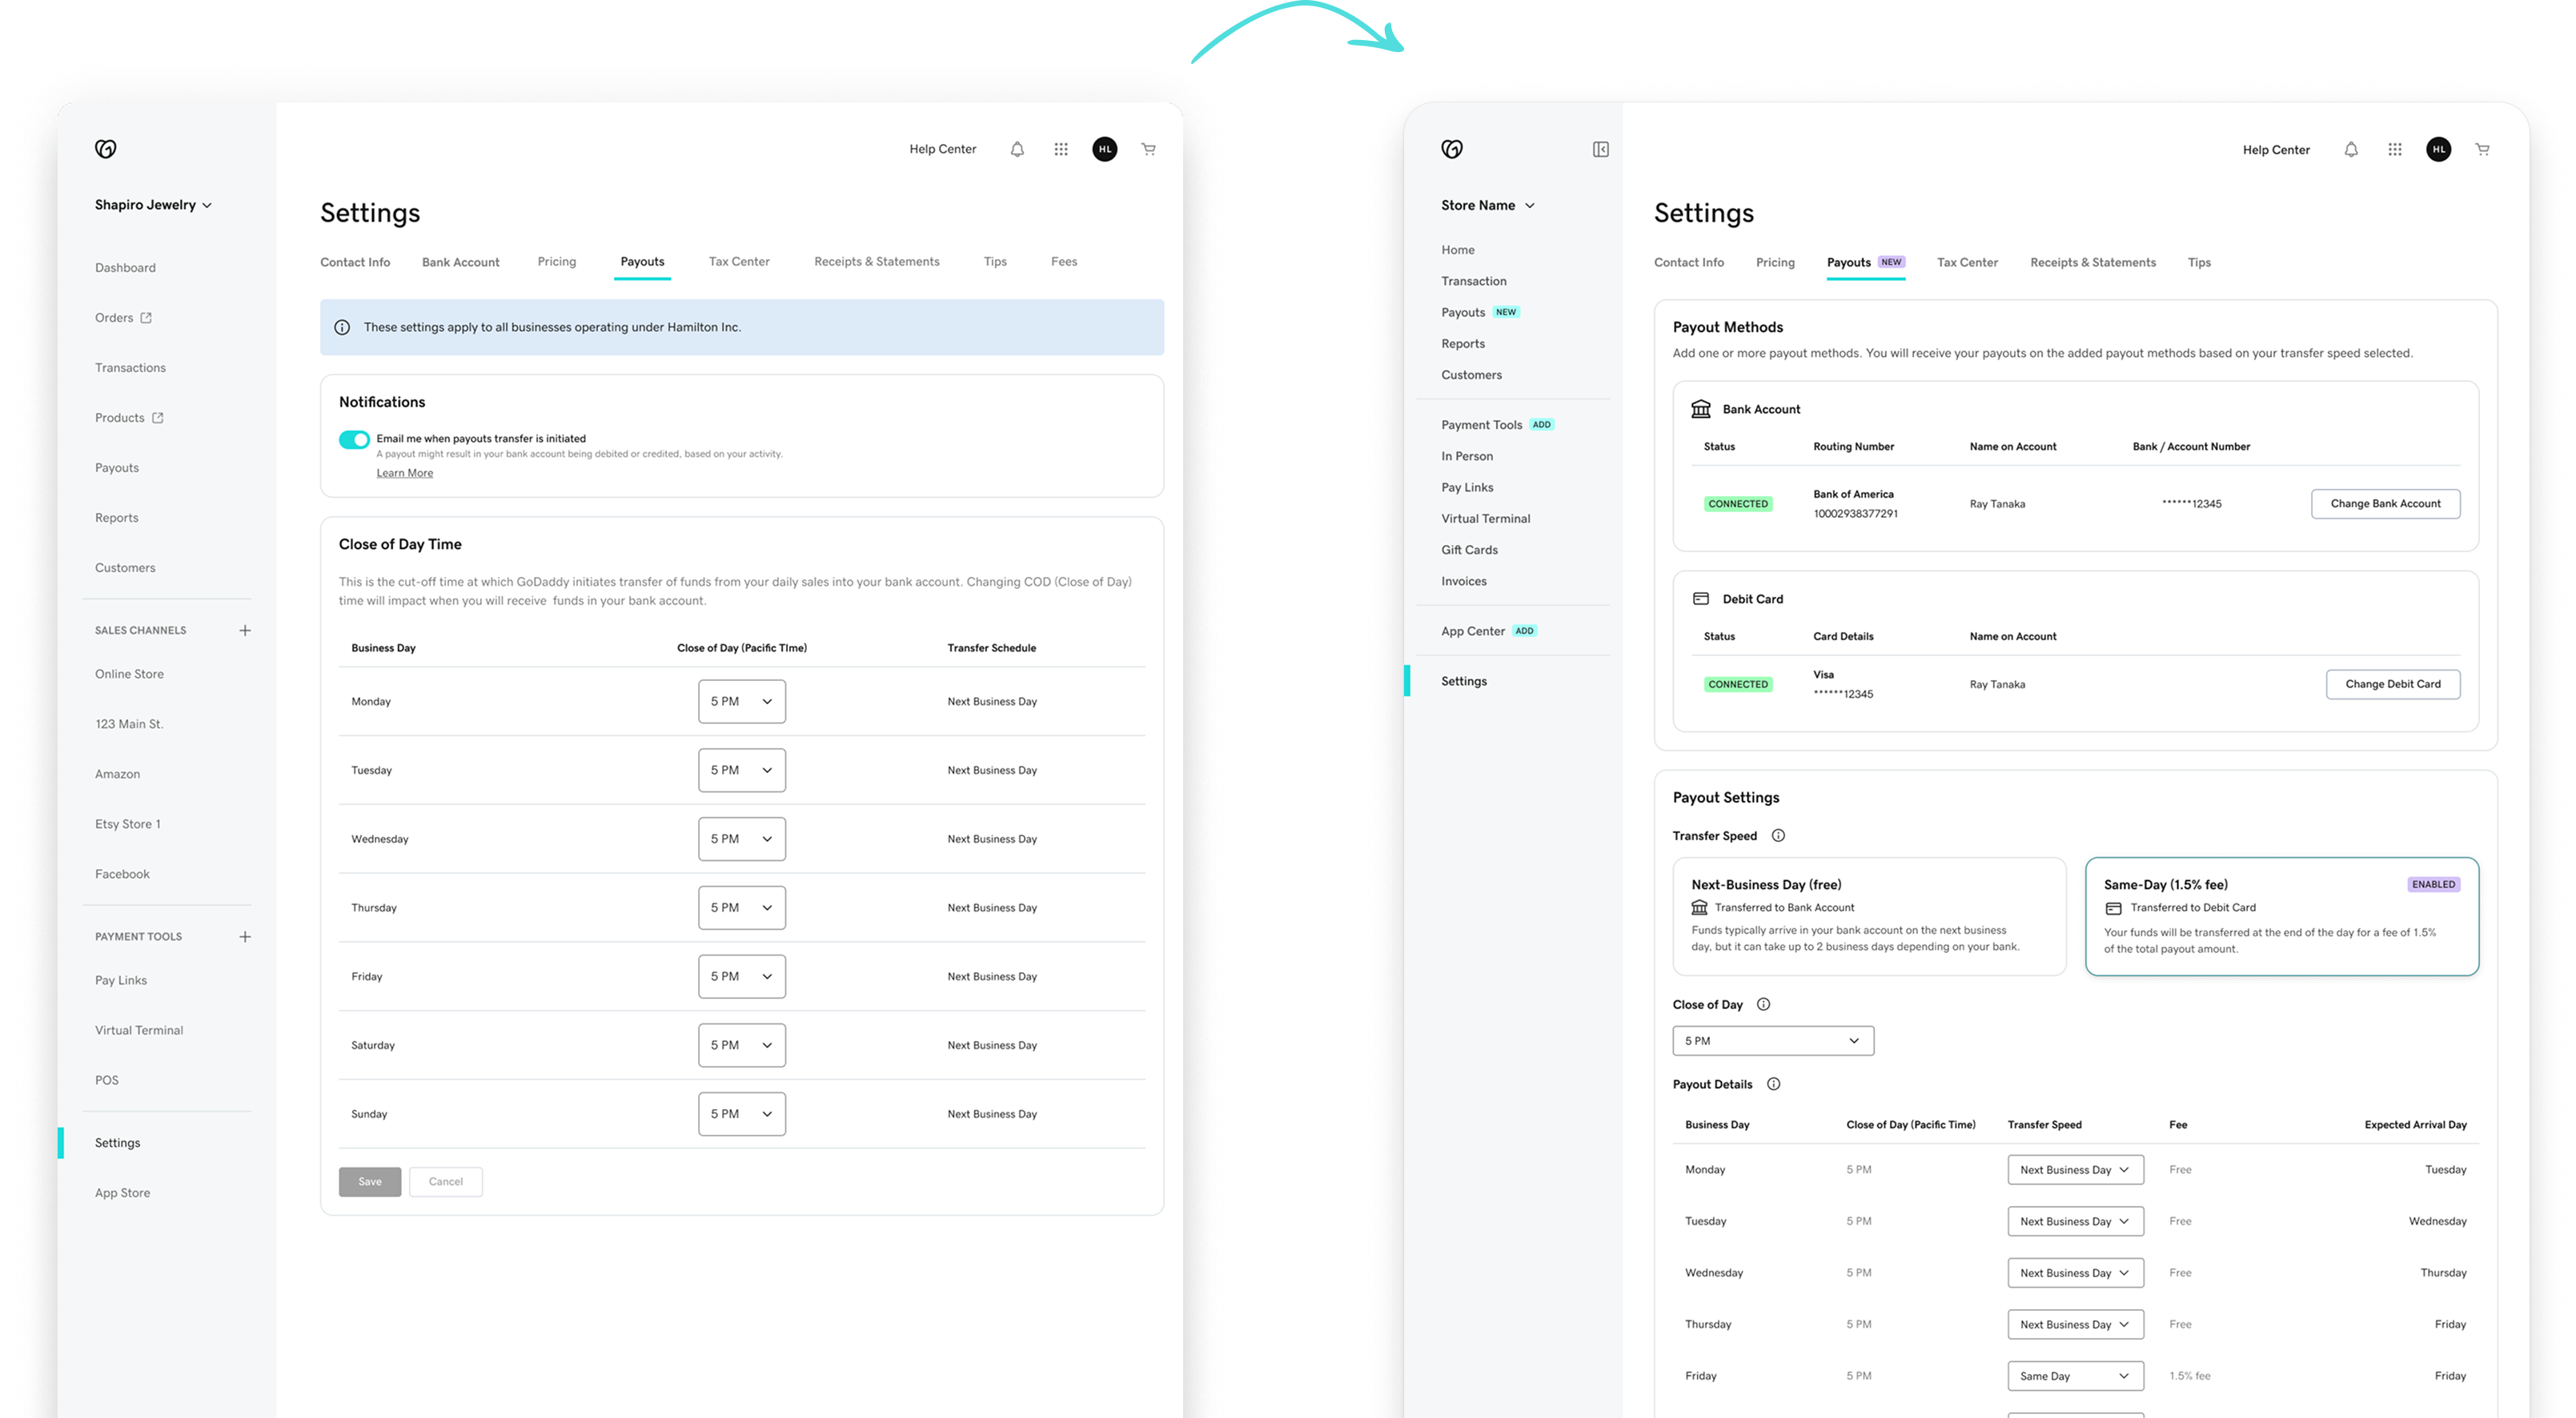Open Close of Day 5 PM dropdown in Payout Settings
This screenshot has height=1418, width=2576.
click(x=1773, y=1041)
